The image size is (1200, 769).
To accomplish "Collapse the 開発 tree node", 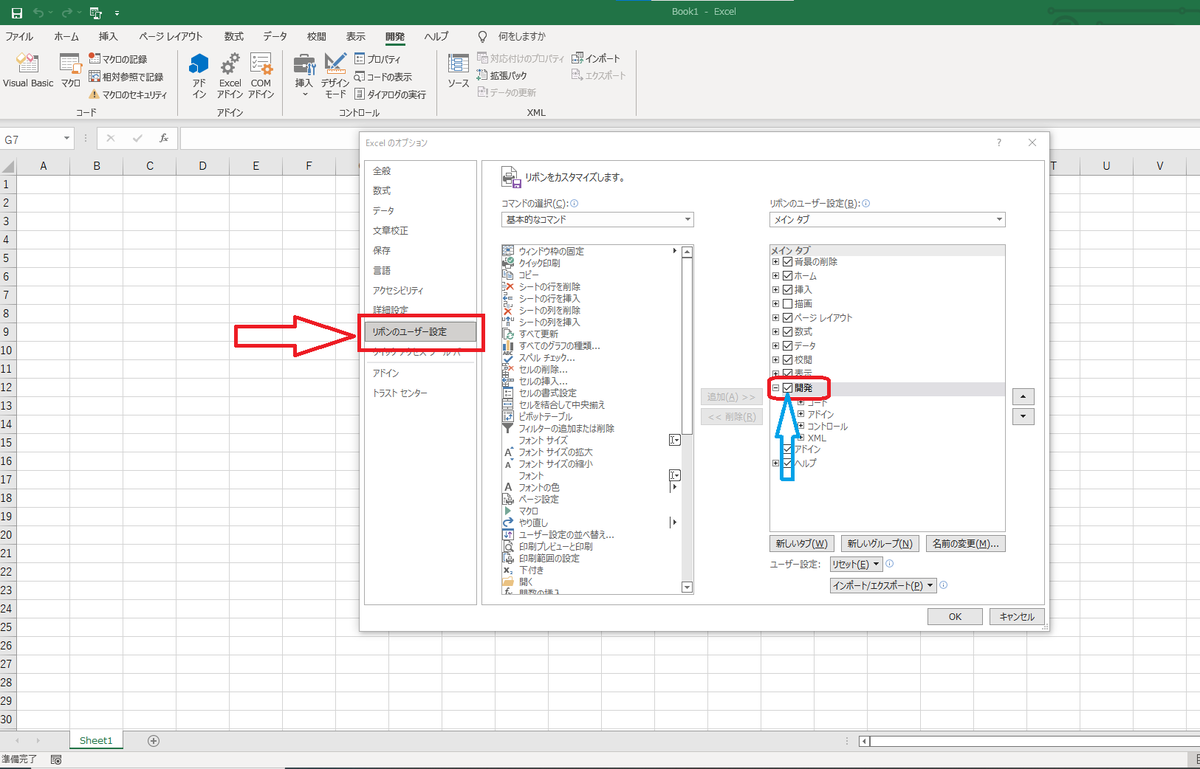I will coord(775,388).
